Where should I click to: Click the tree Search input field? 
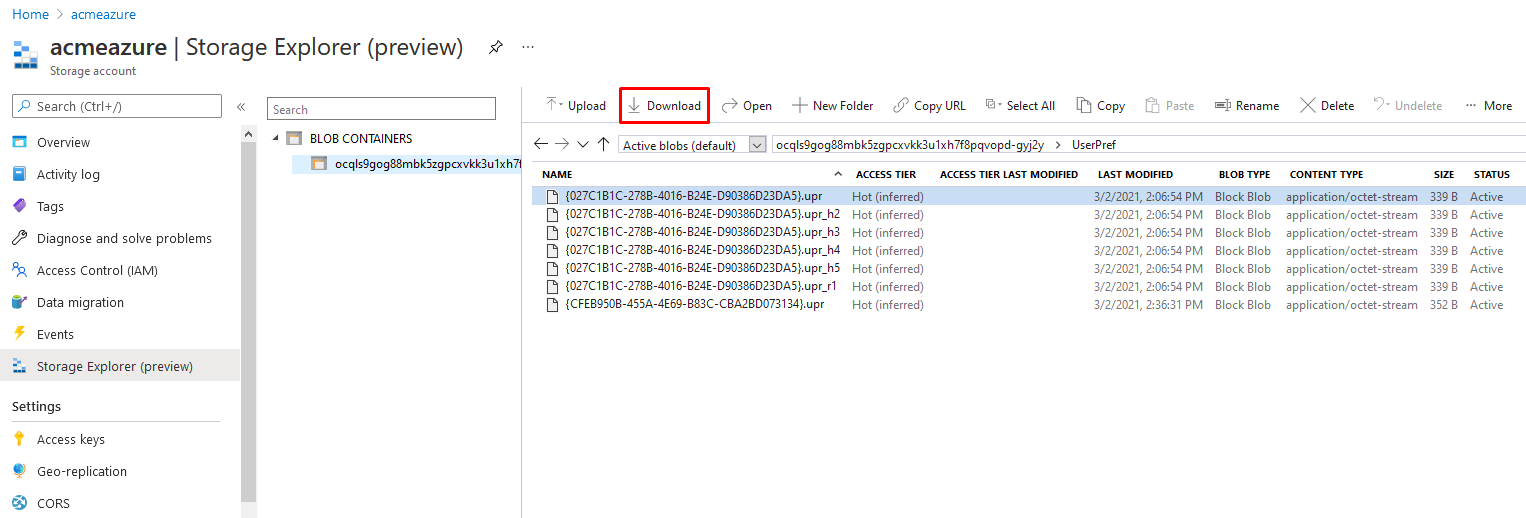tap(381, 109)
